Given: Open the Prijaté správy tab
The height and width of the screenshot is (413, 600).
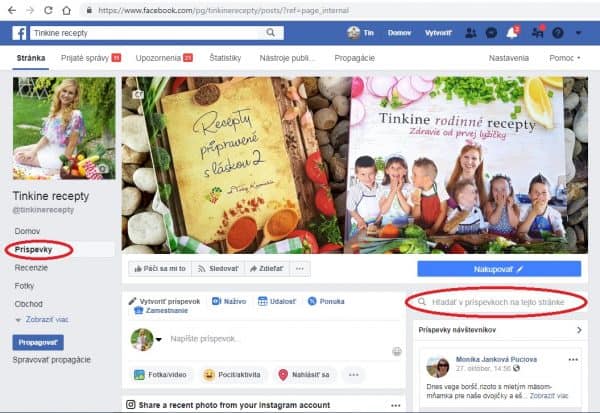Looking at the screenshot, I should coord(91,58).
